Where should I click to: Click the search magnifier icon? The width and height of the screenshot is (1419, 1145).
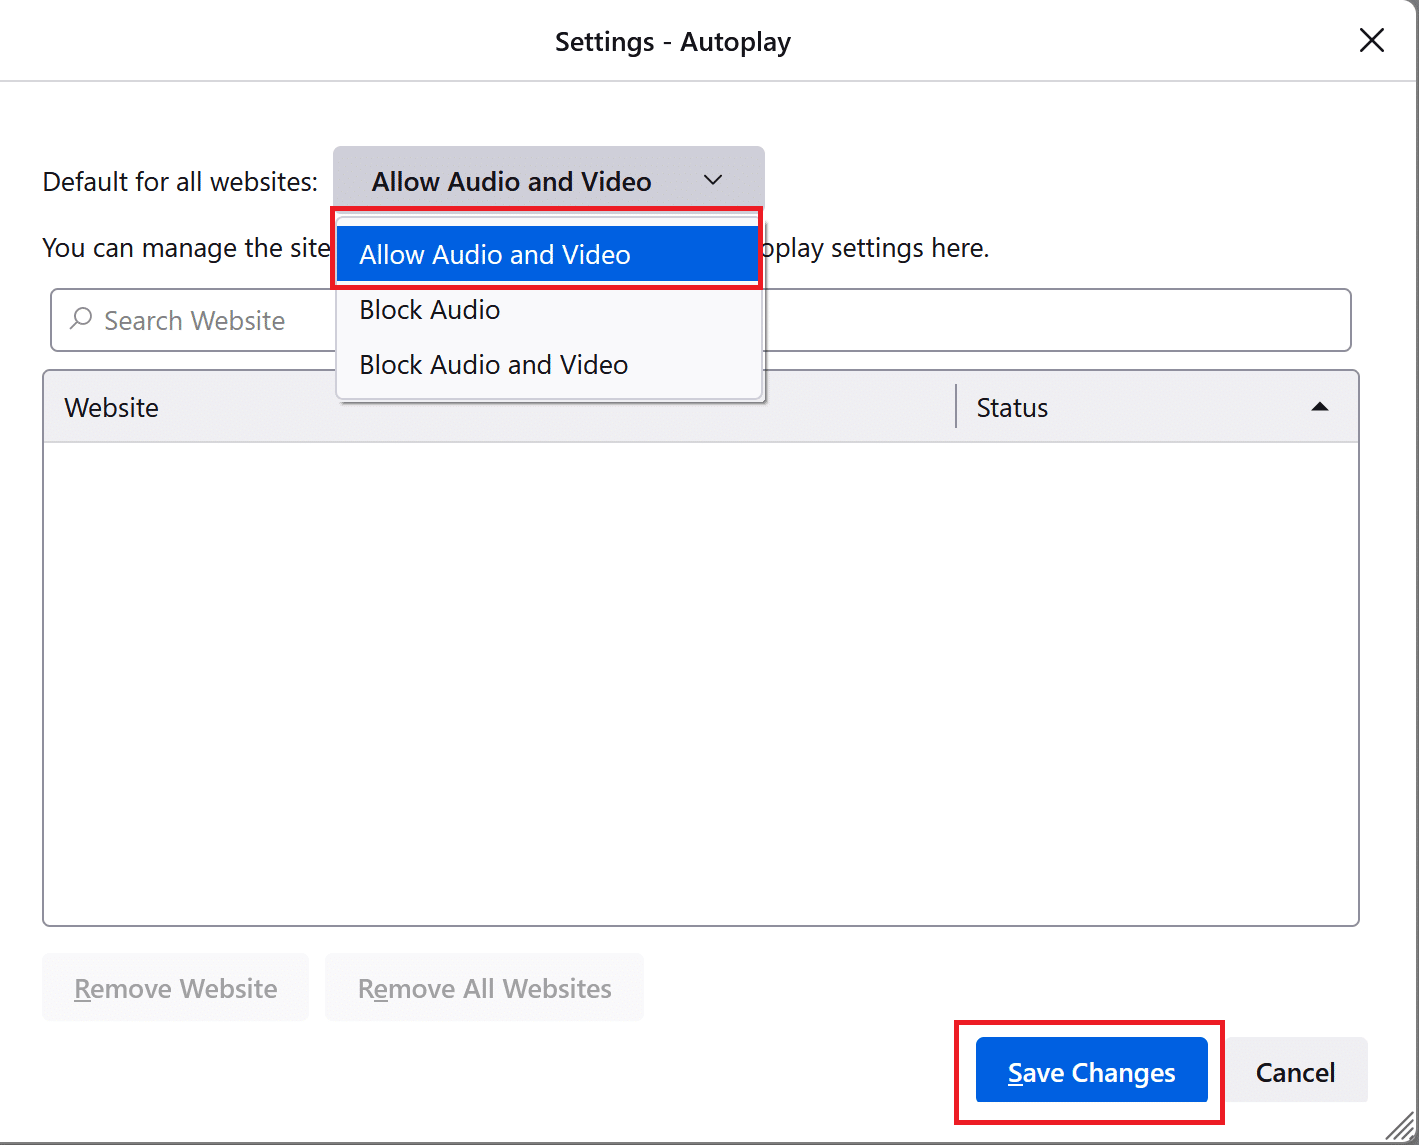[x=82, y=320]
